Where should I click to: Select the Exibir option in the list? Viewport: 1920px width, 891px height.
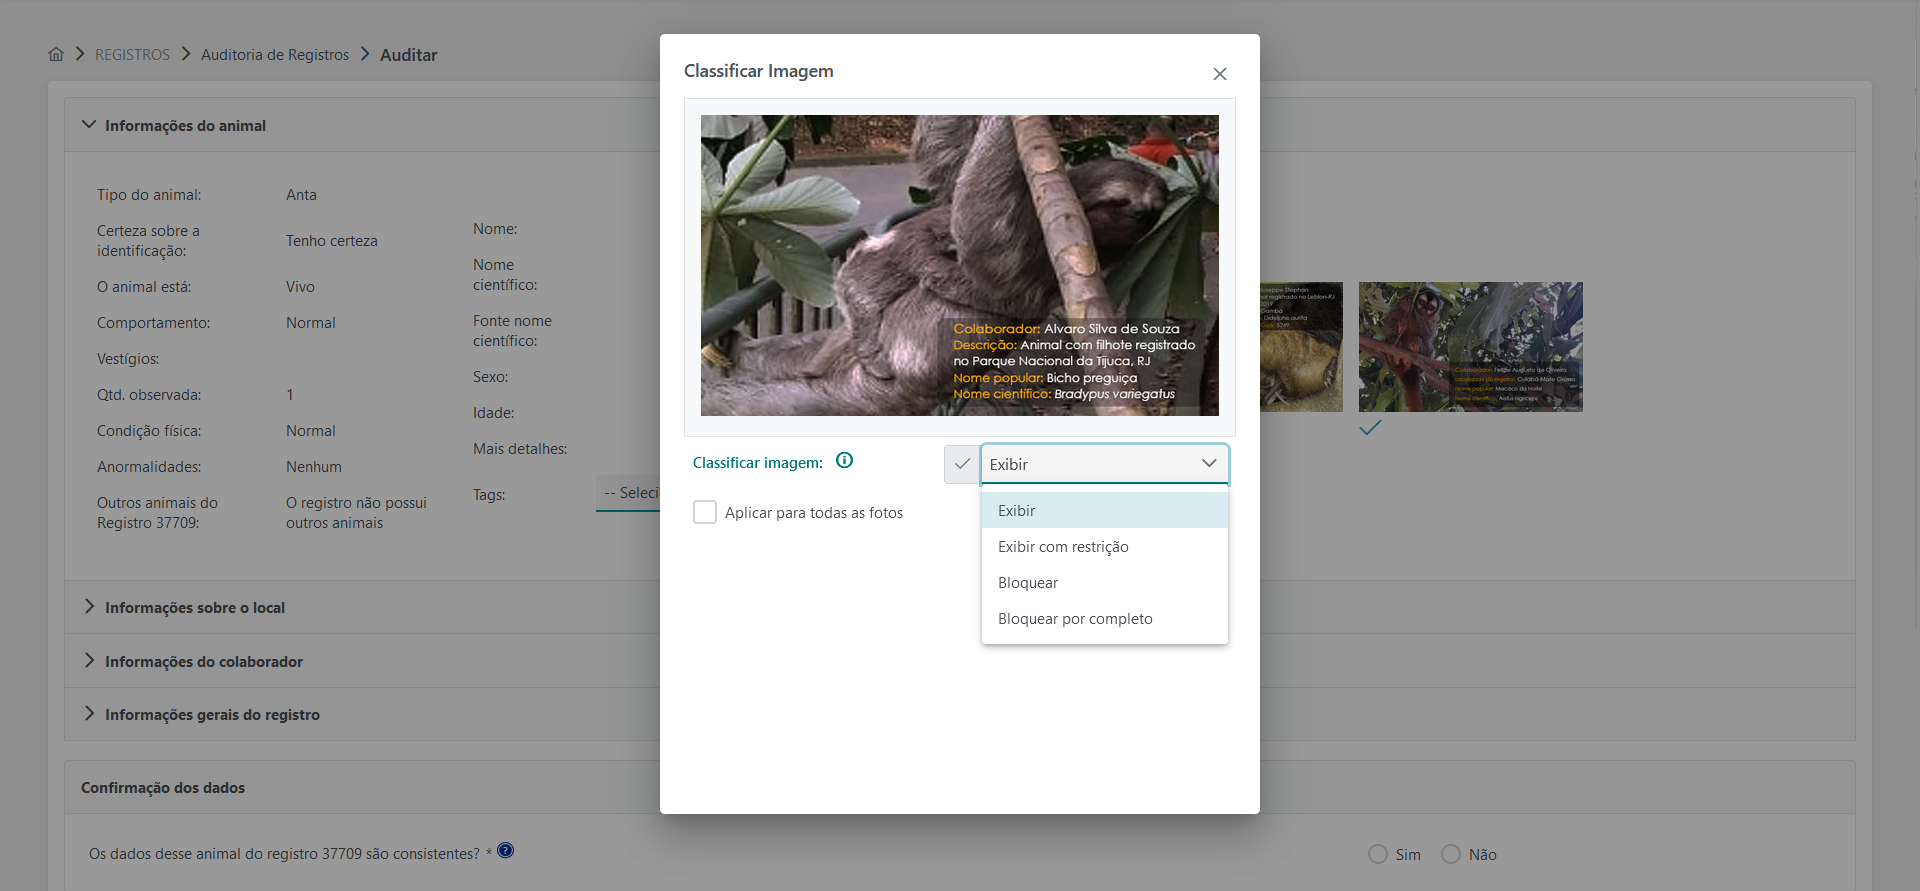1104,510
